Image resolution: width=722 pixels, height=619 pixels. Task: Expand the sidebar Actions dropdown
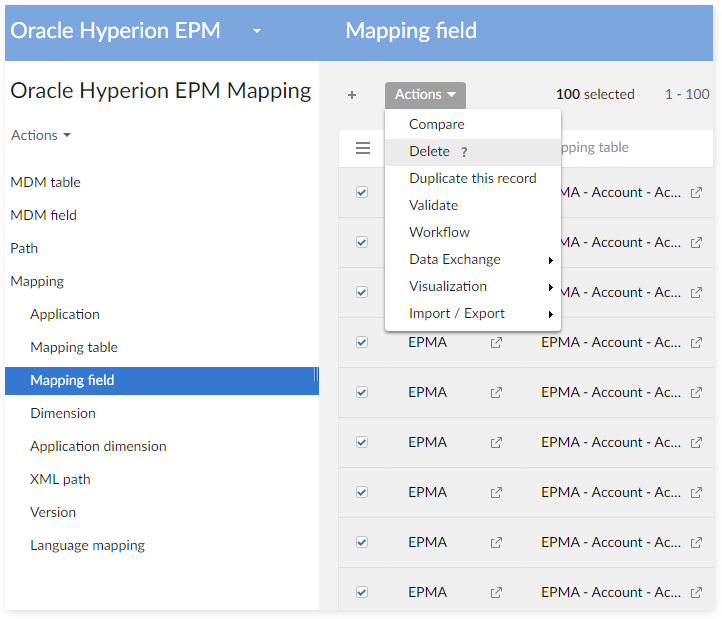coord(41,135)
